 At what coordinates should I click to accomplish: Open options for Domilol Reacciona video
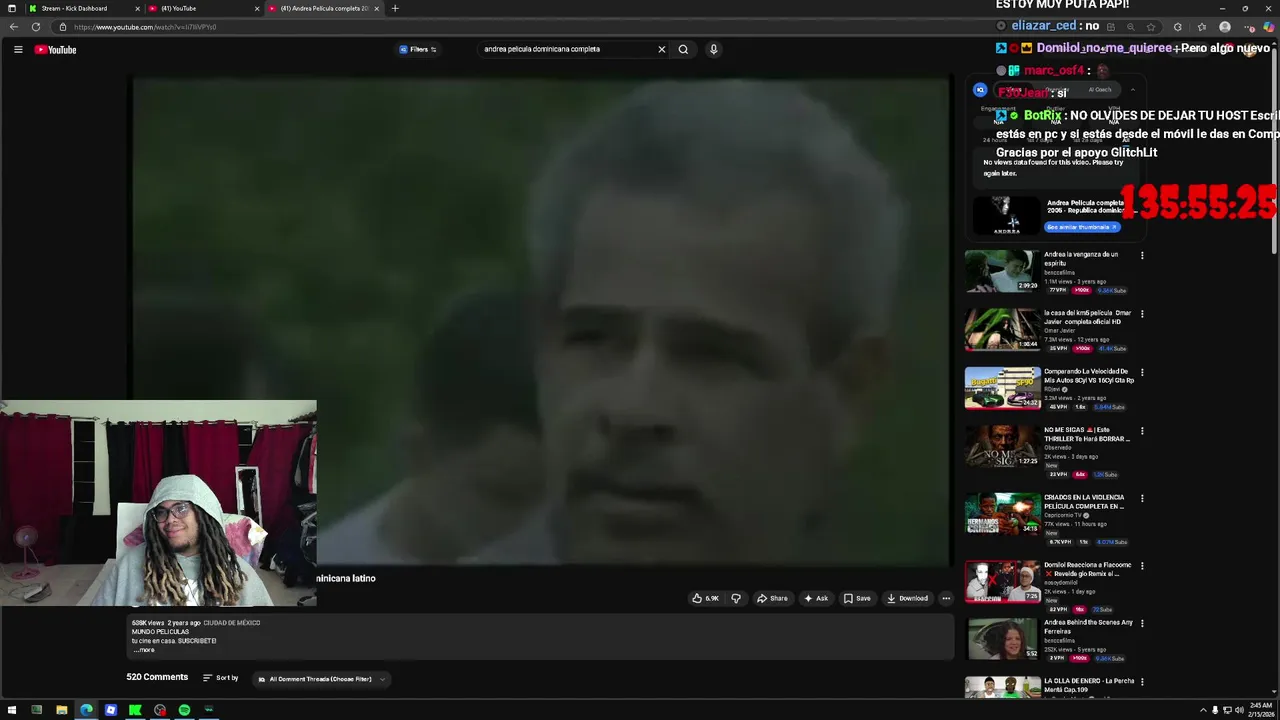pos(1142,565)
